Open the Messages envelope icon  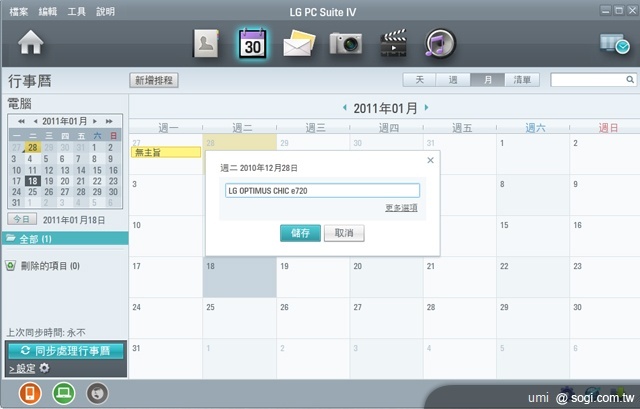tap(299, 43)
